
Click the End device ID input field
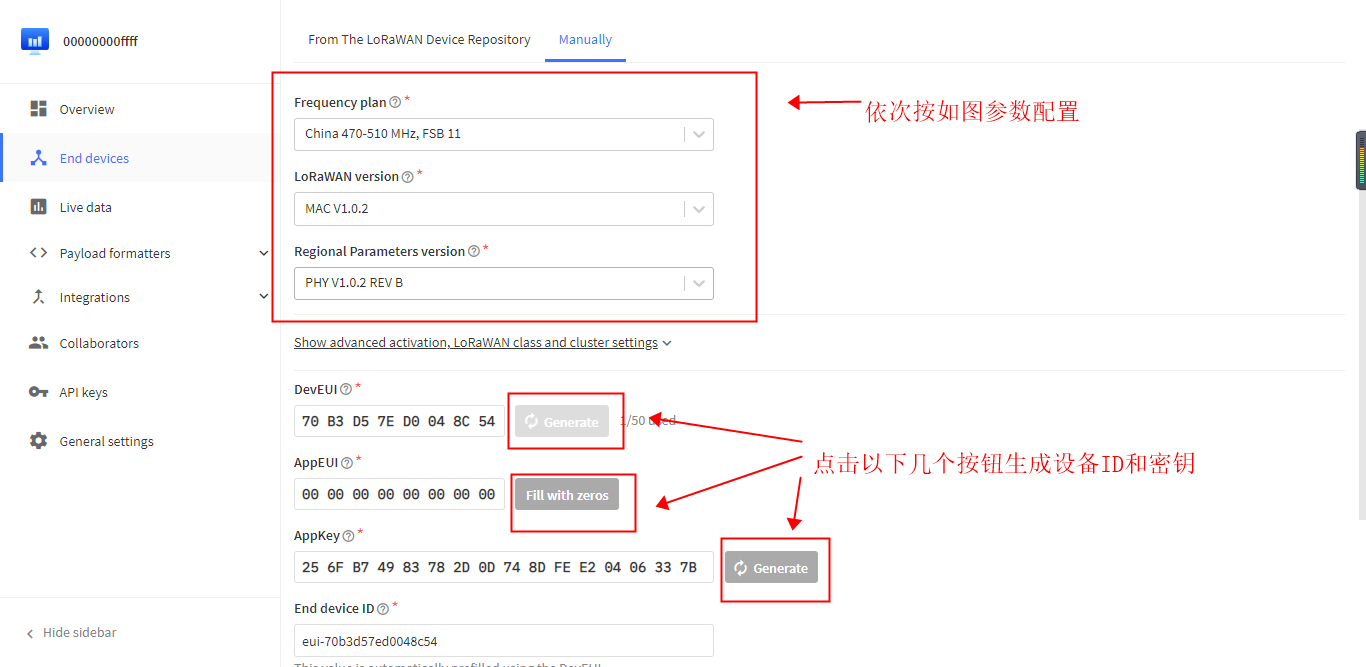(503, 641)
